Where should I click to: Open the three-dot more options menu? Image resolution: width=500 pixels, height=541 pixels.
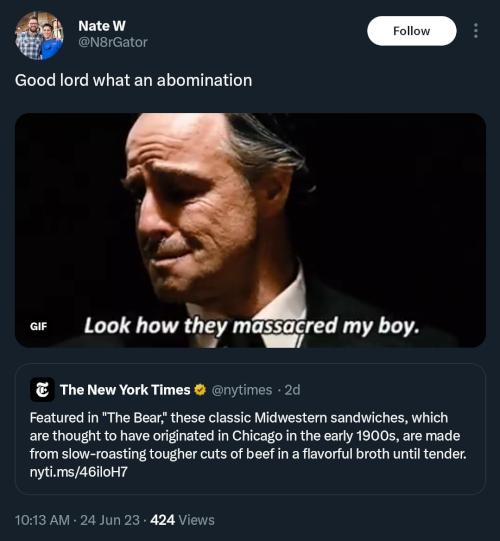pos(476,31)
